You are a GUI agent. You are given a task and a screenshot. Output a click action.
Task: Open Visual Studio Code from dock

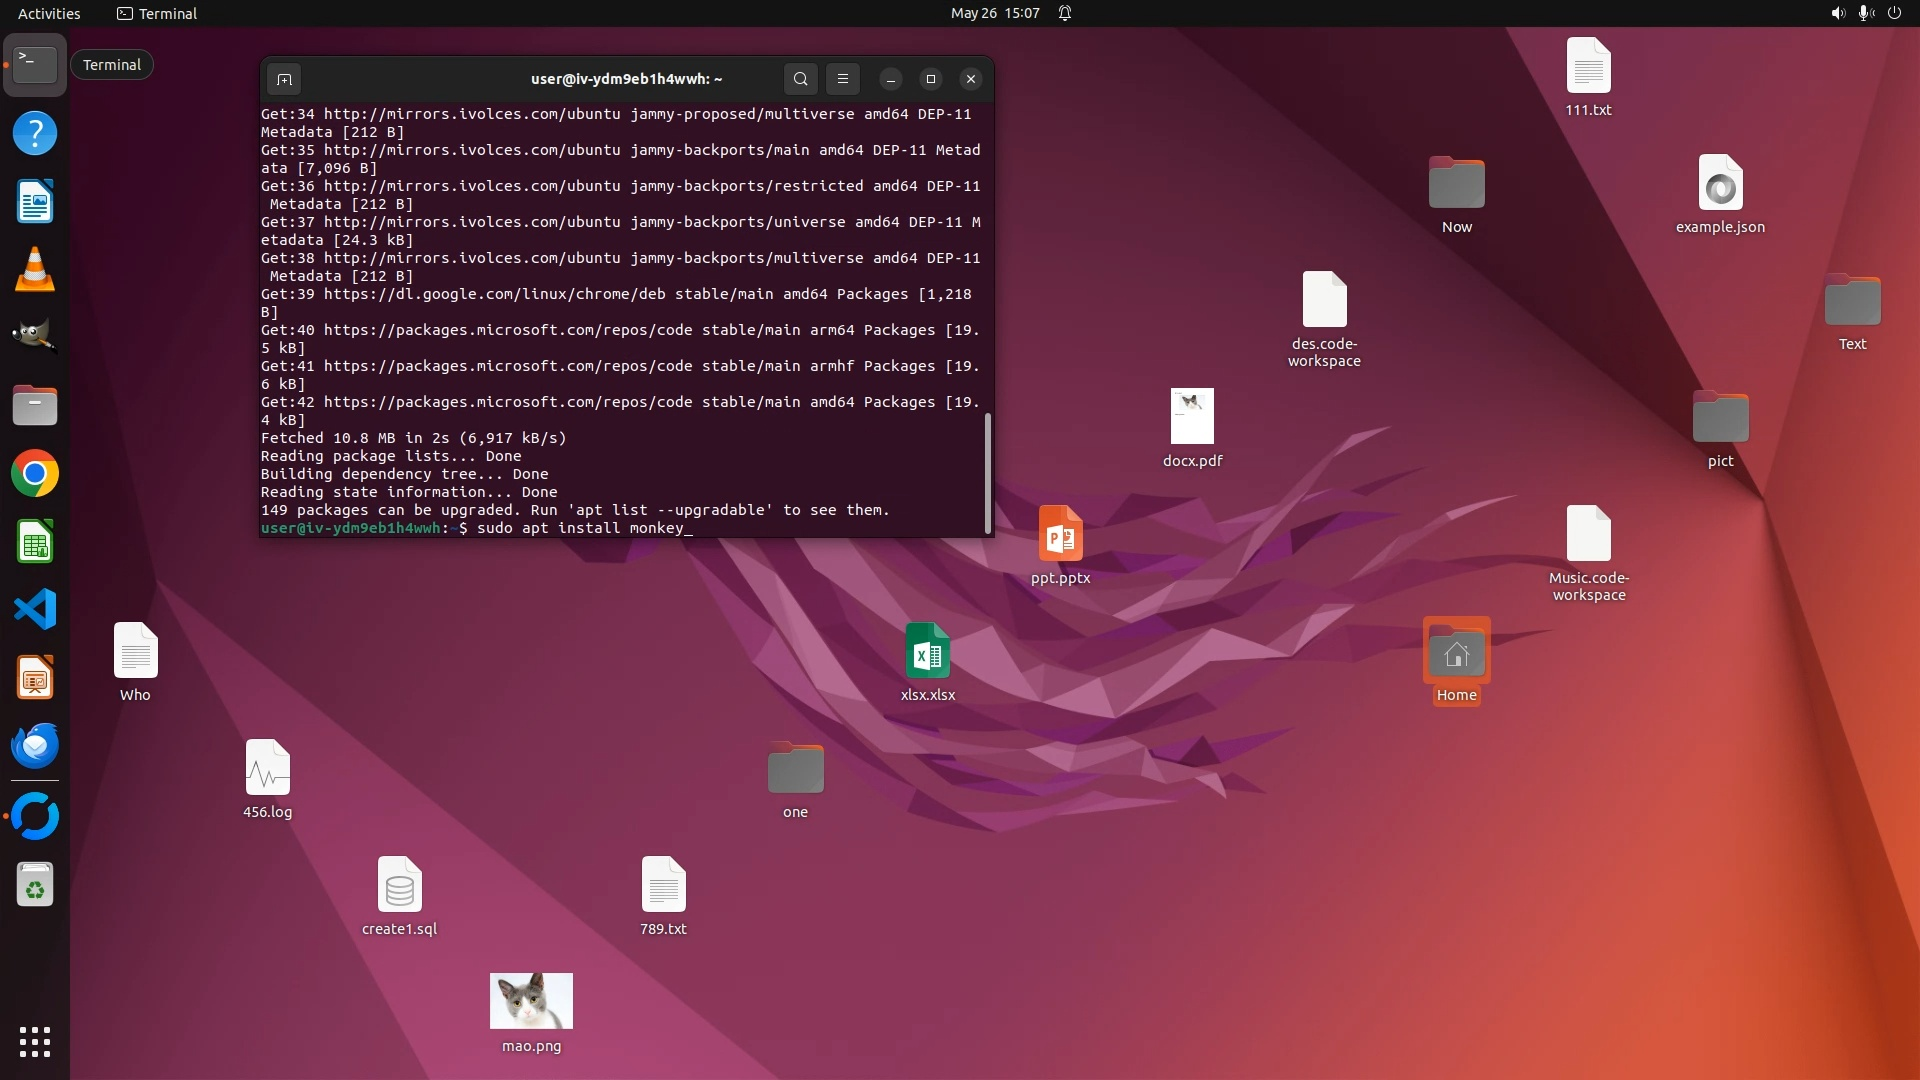[35, 609]
